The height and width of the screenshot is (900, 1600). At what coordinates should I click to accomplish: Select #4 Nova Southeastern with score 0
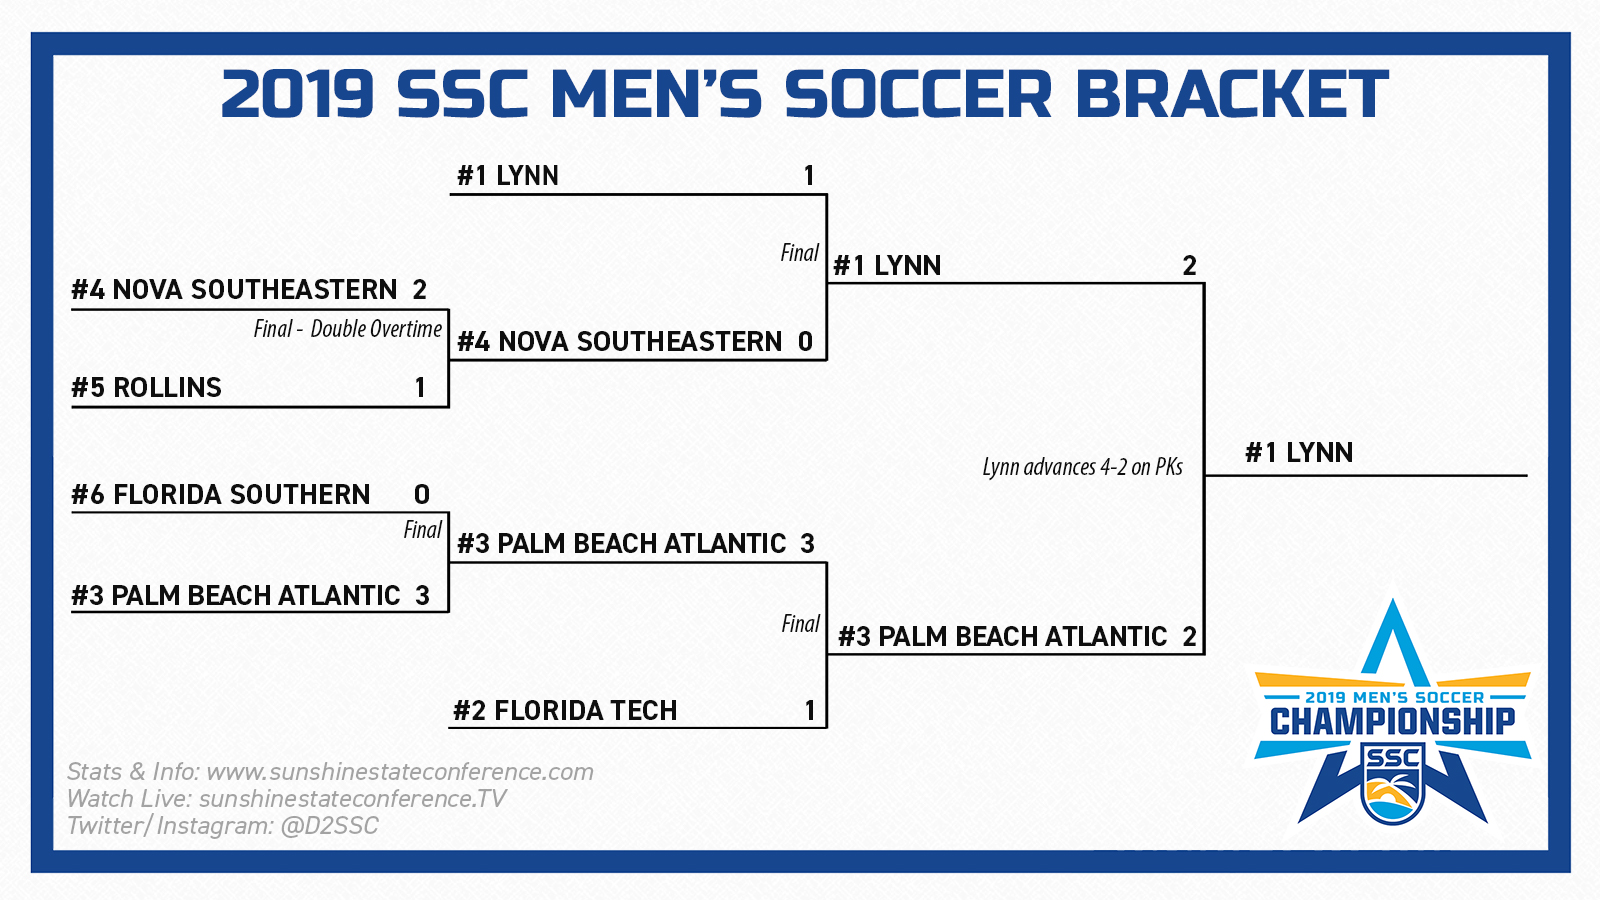[x=620, y=342]
